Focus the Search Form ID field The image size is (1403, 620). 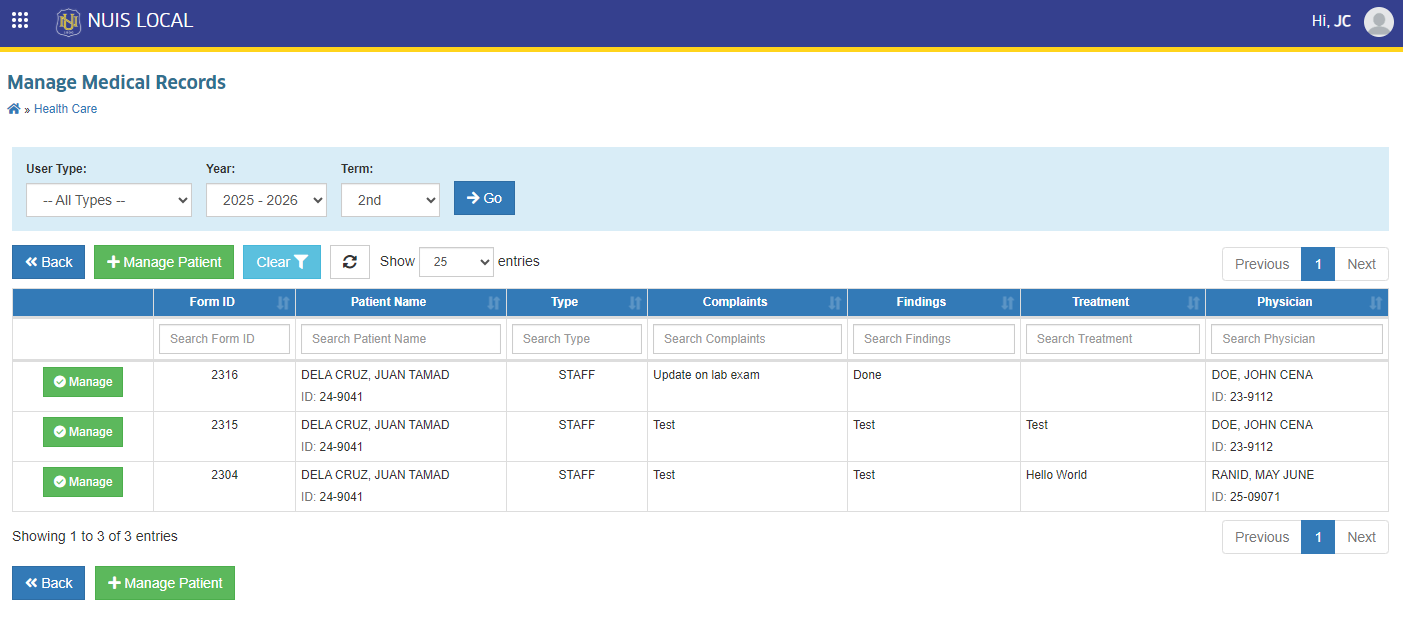click(224, 339)
